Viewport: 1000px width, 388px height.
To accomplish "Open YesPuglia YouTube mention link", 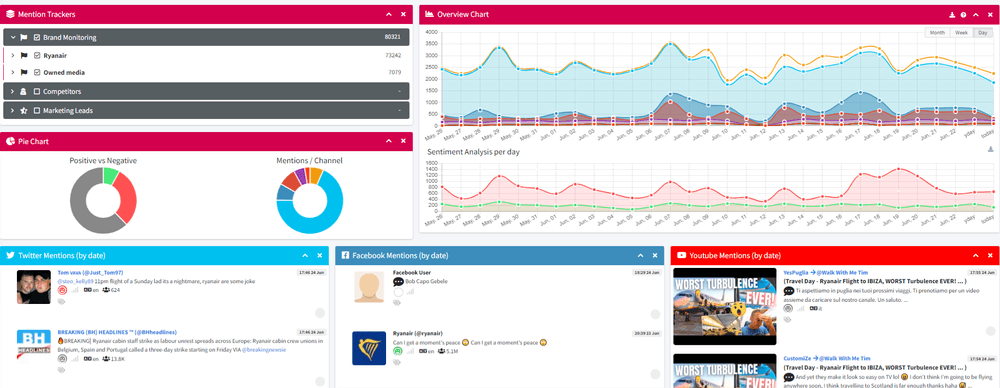I will coord(827,272).
